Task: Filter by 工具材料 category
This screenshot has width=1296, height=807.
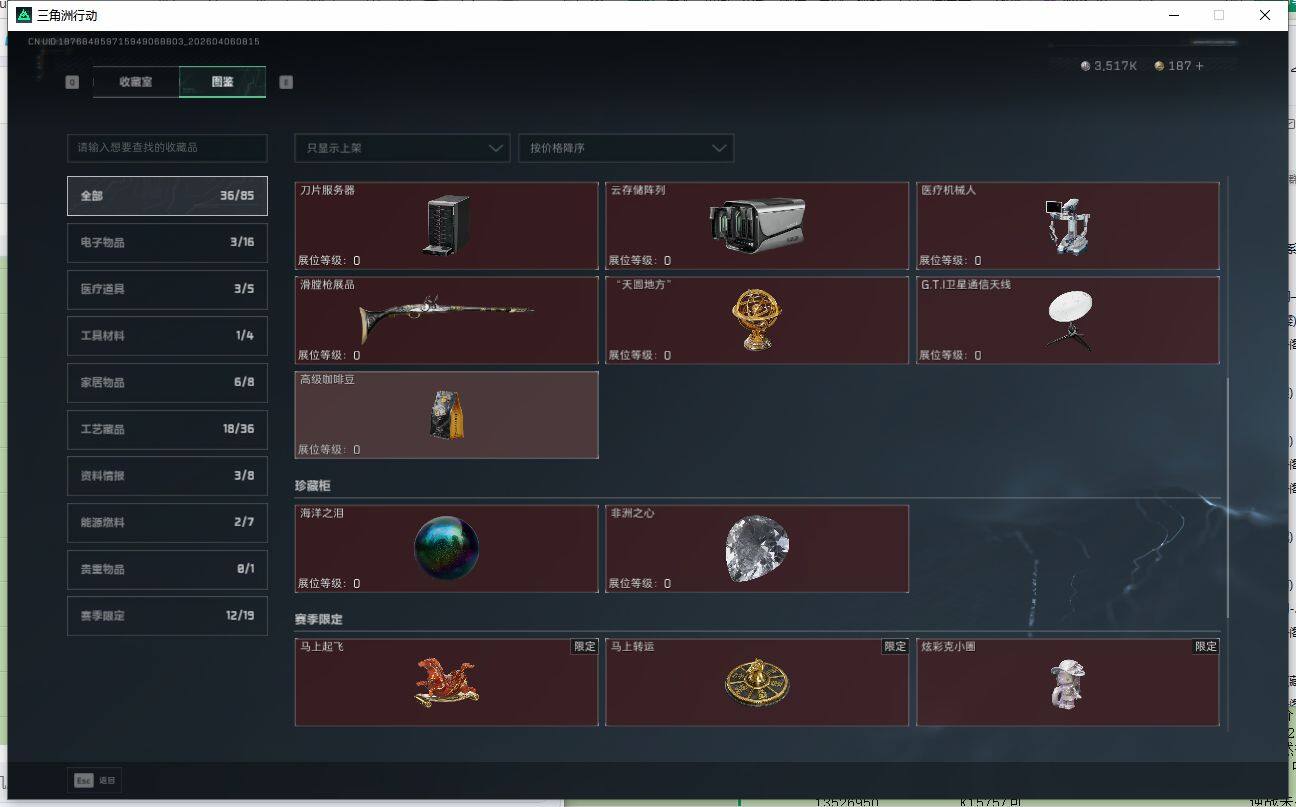Action: tap(167, 336)
